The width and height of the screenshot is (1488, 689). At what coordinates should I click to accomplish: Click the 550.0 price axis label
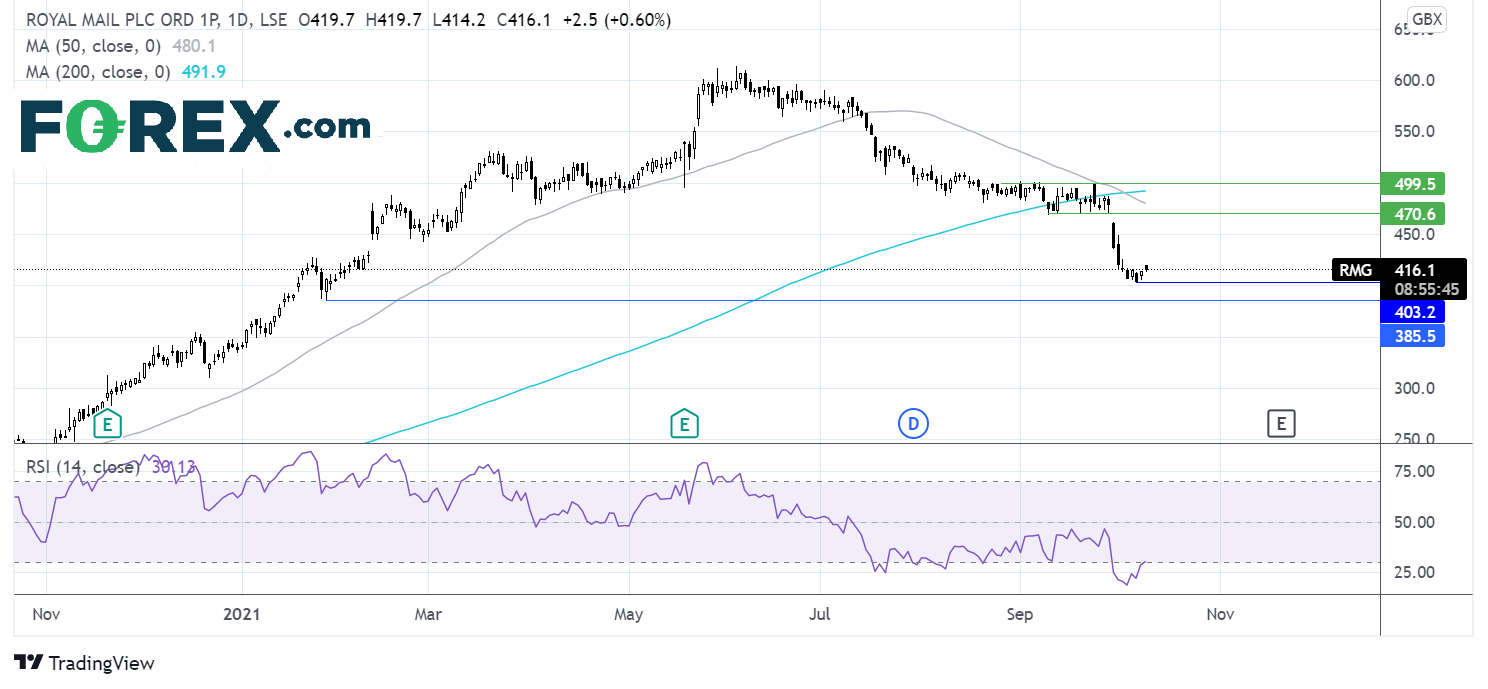click(x=1415, y=131)
